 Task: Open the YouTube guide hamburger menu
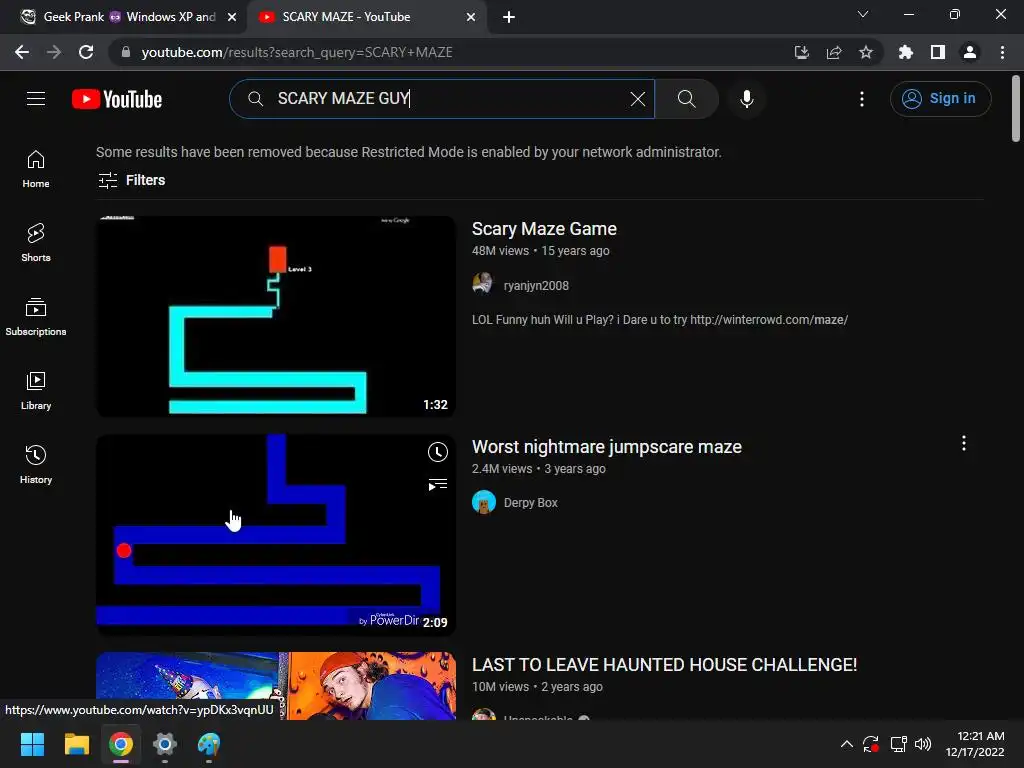point(36,99)
